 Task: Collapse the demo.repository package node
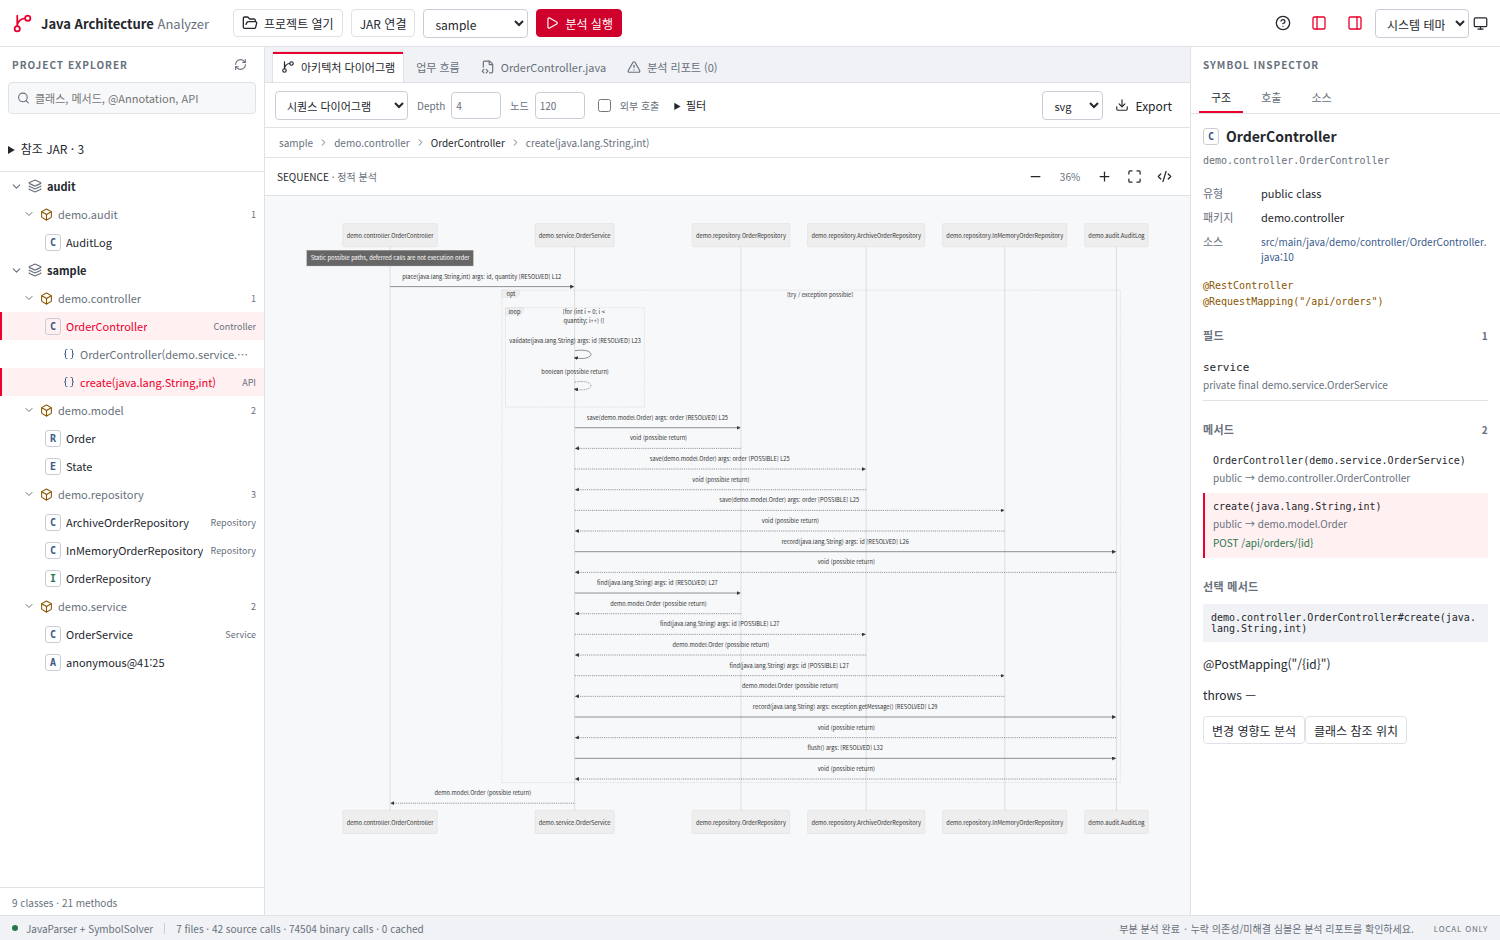click(x=29, y=495)
